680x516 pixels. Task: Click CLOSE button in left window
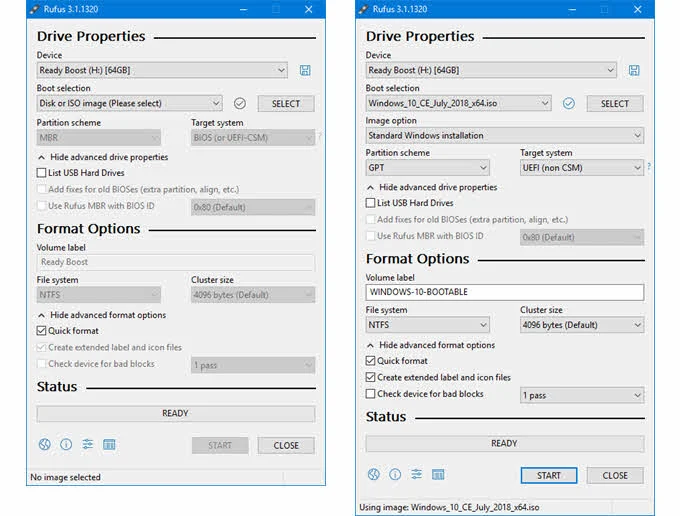(286, 445)
